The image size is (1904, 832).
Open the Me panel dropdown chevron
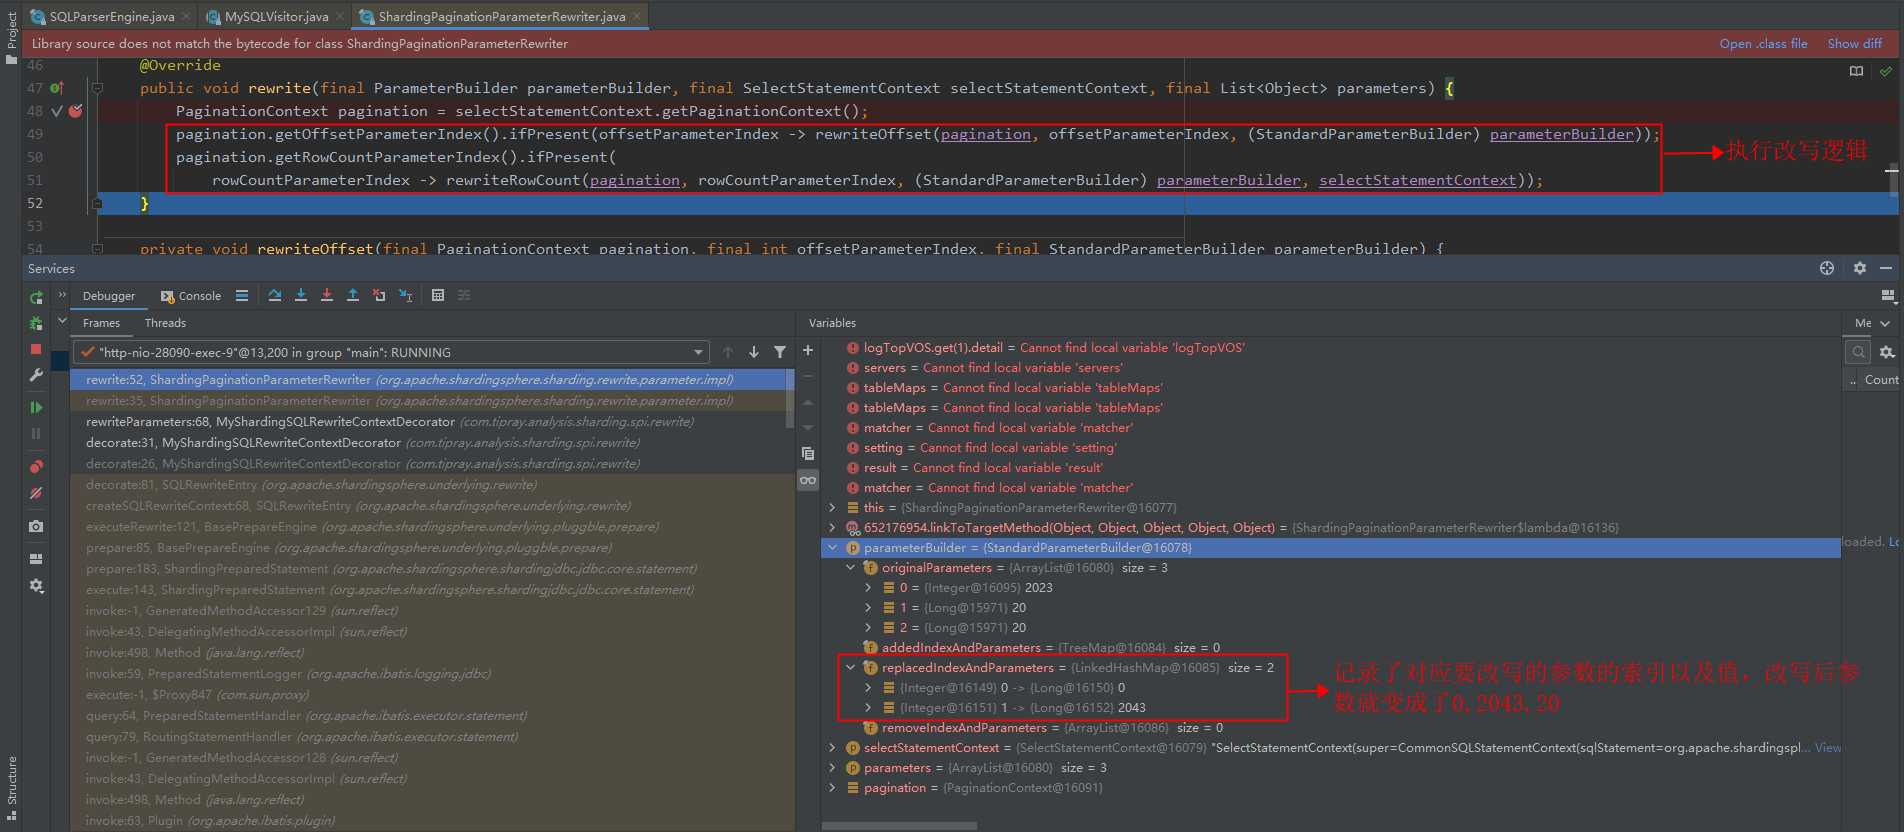[x=1885, y=323]
